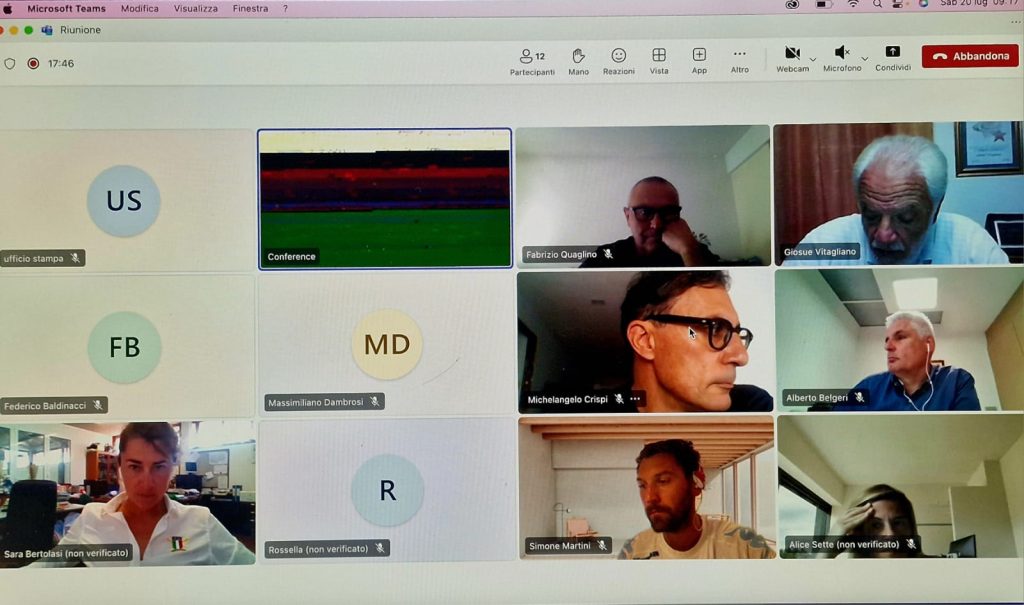Click the 17:46 meeting timer

pyautogui.click(x=61, y=63)
